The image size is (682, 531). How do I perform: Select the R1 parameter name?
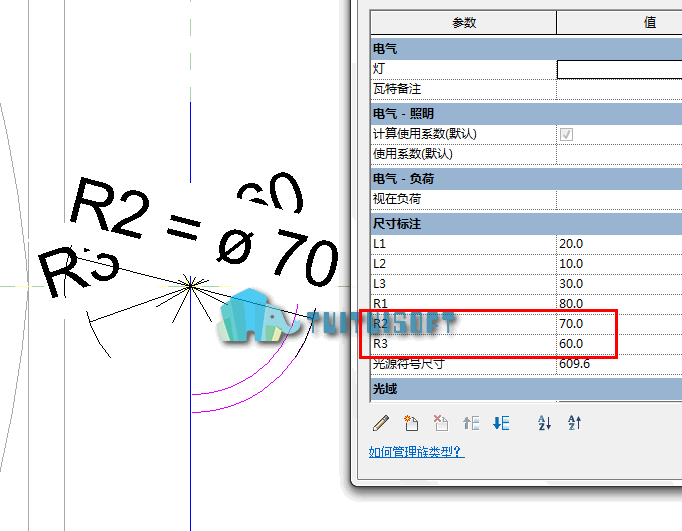click(380, 303)
